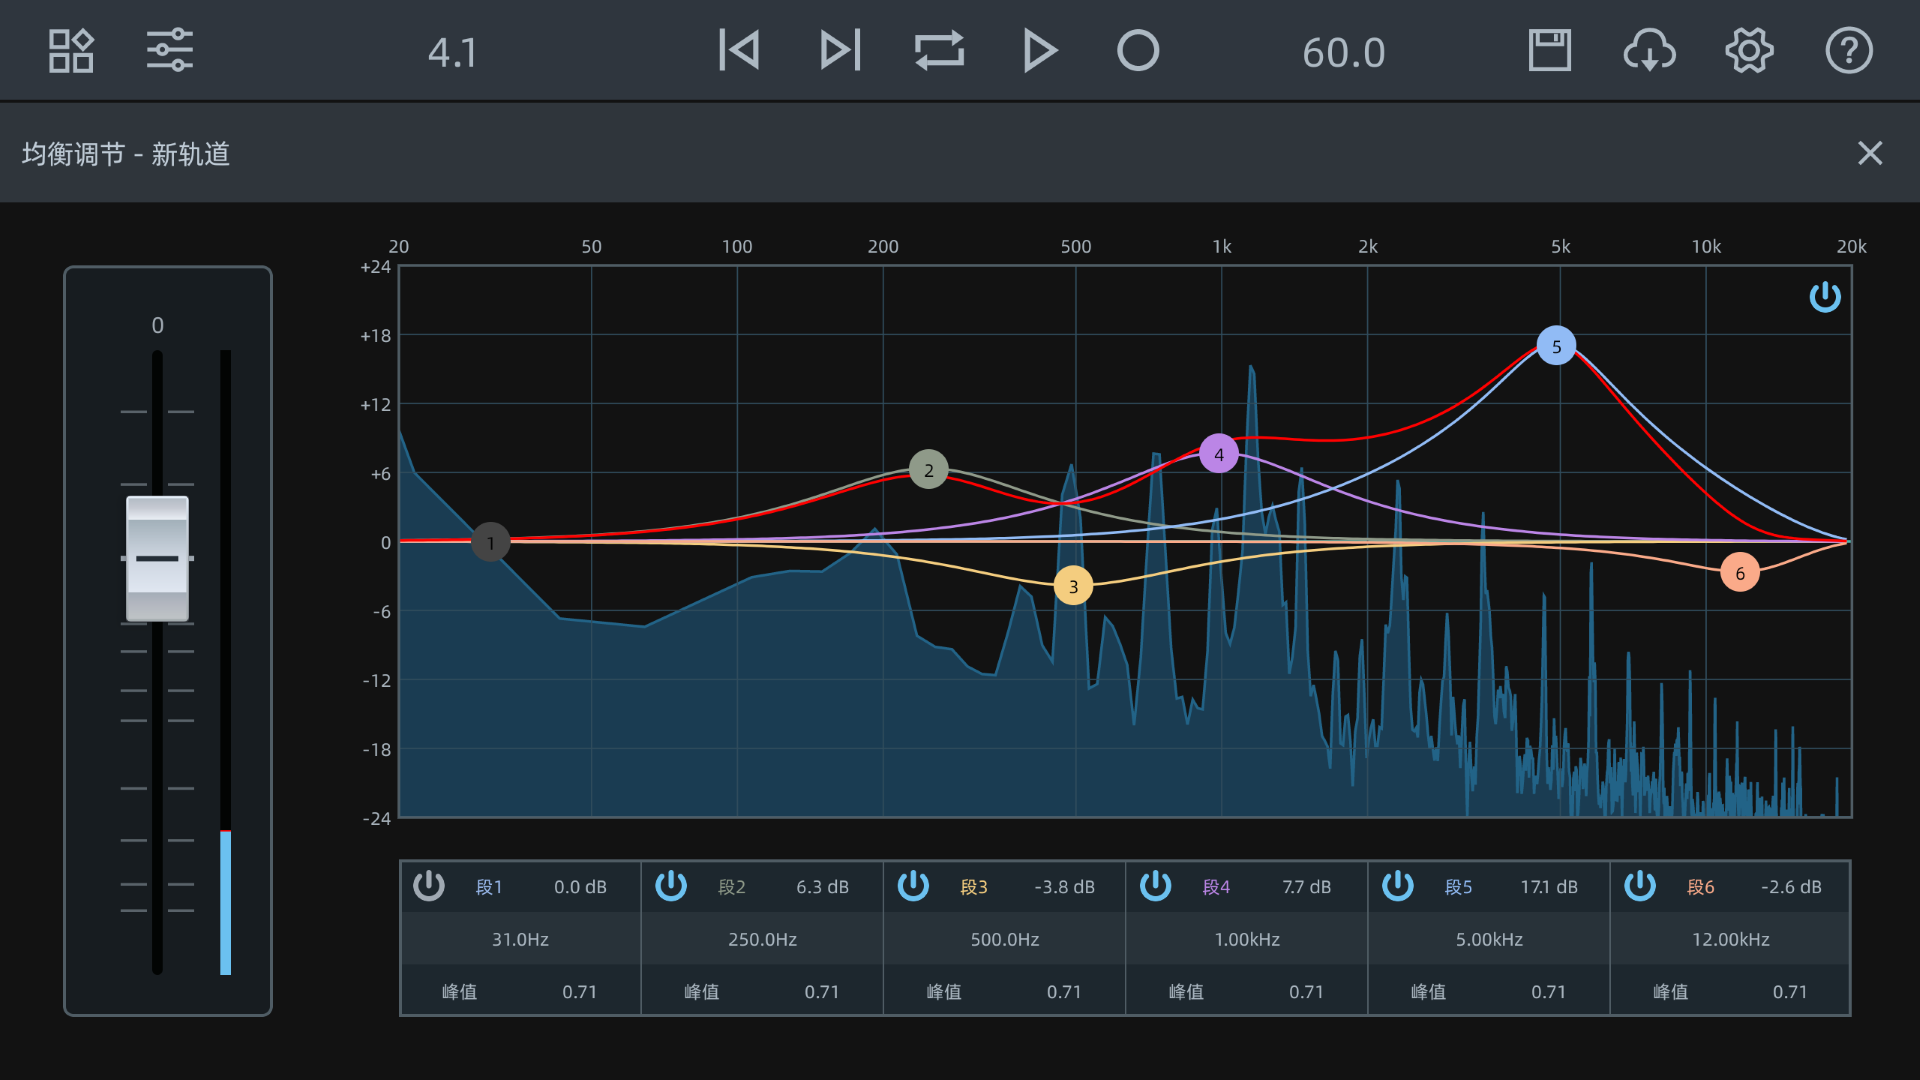Click the 12.00kHz frequency field of 段6
Image resolution: width=1920 pixels, height=1080 pixels.
click(x=1731, y=939)
